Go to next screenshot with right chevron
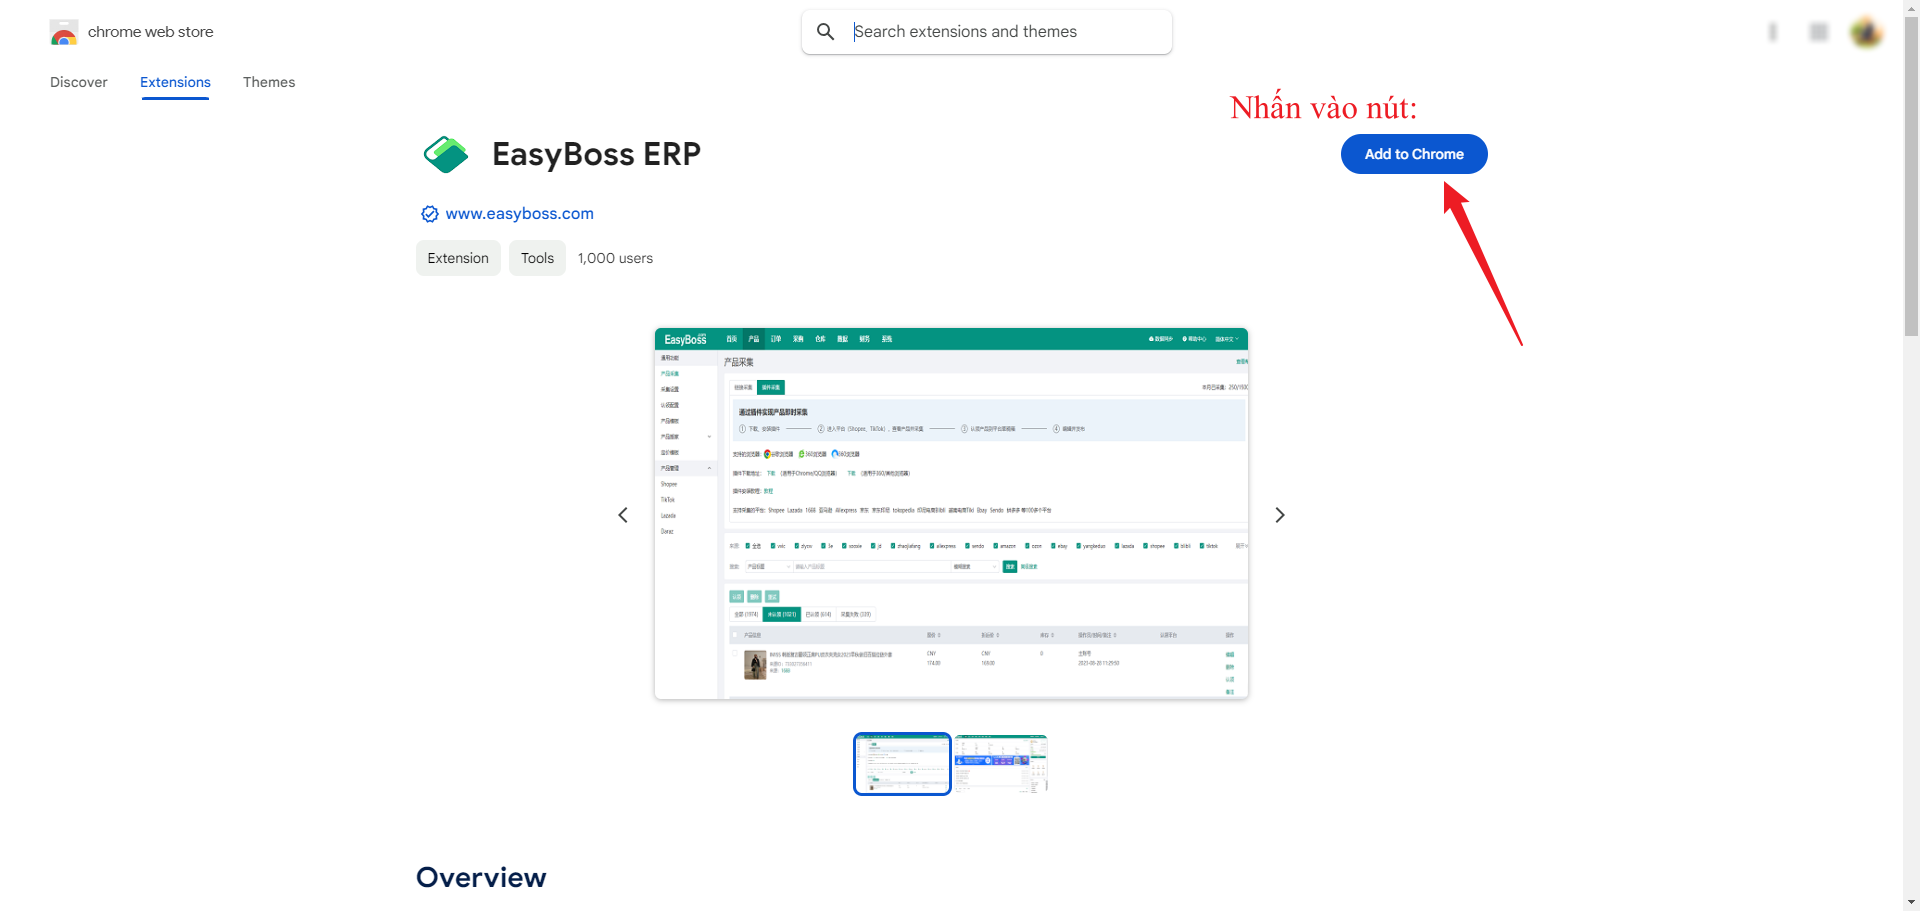 (x=1279, y=515)
